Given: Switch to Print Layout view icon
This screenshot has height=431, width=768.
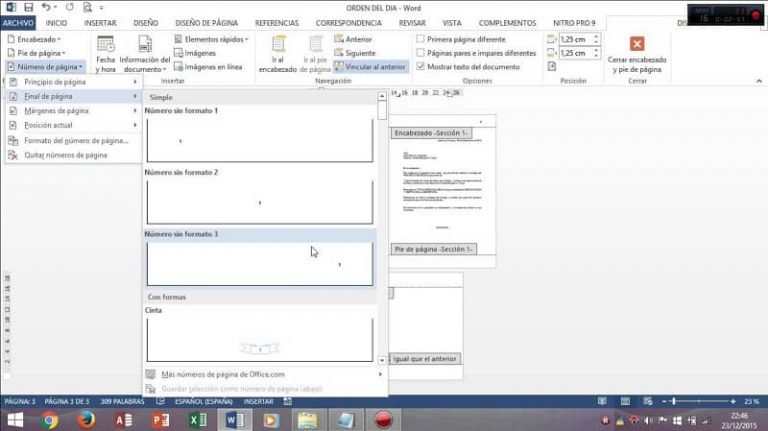Looking at the screenshot, I should [625, 402].
